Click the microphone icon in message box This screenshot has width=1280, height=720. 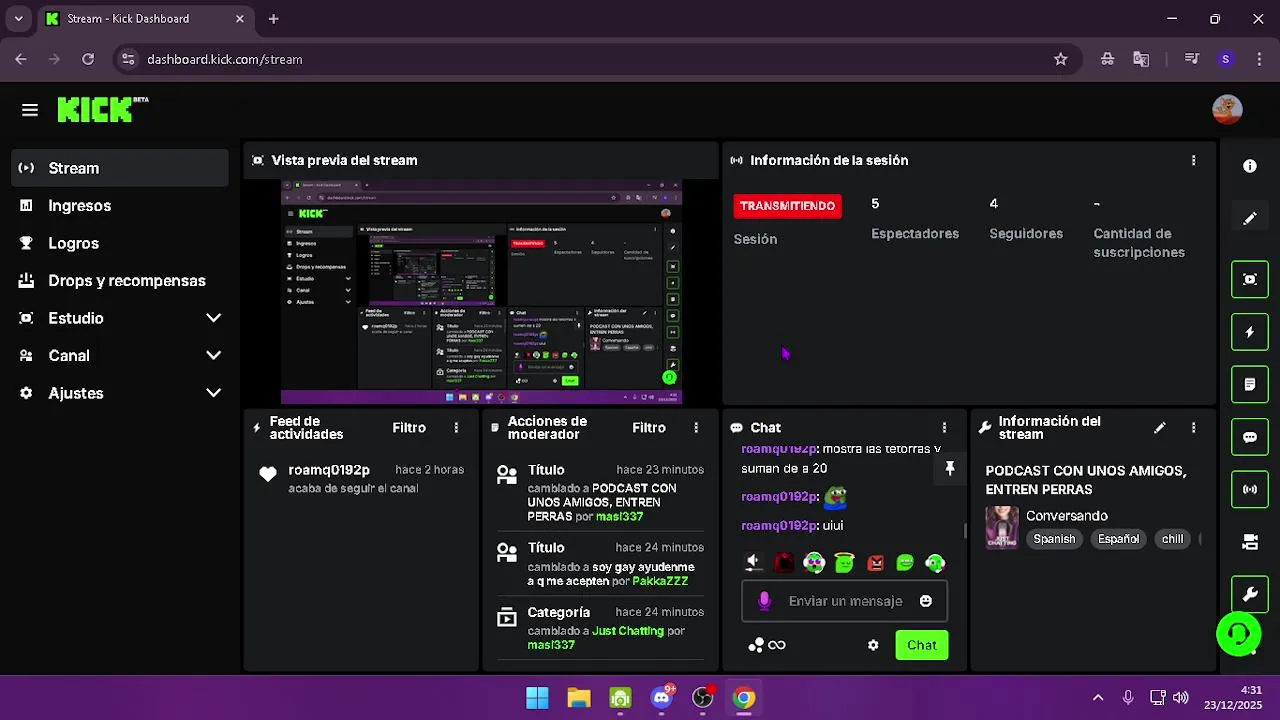[764, 601]
